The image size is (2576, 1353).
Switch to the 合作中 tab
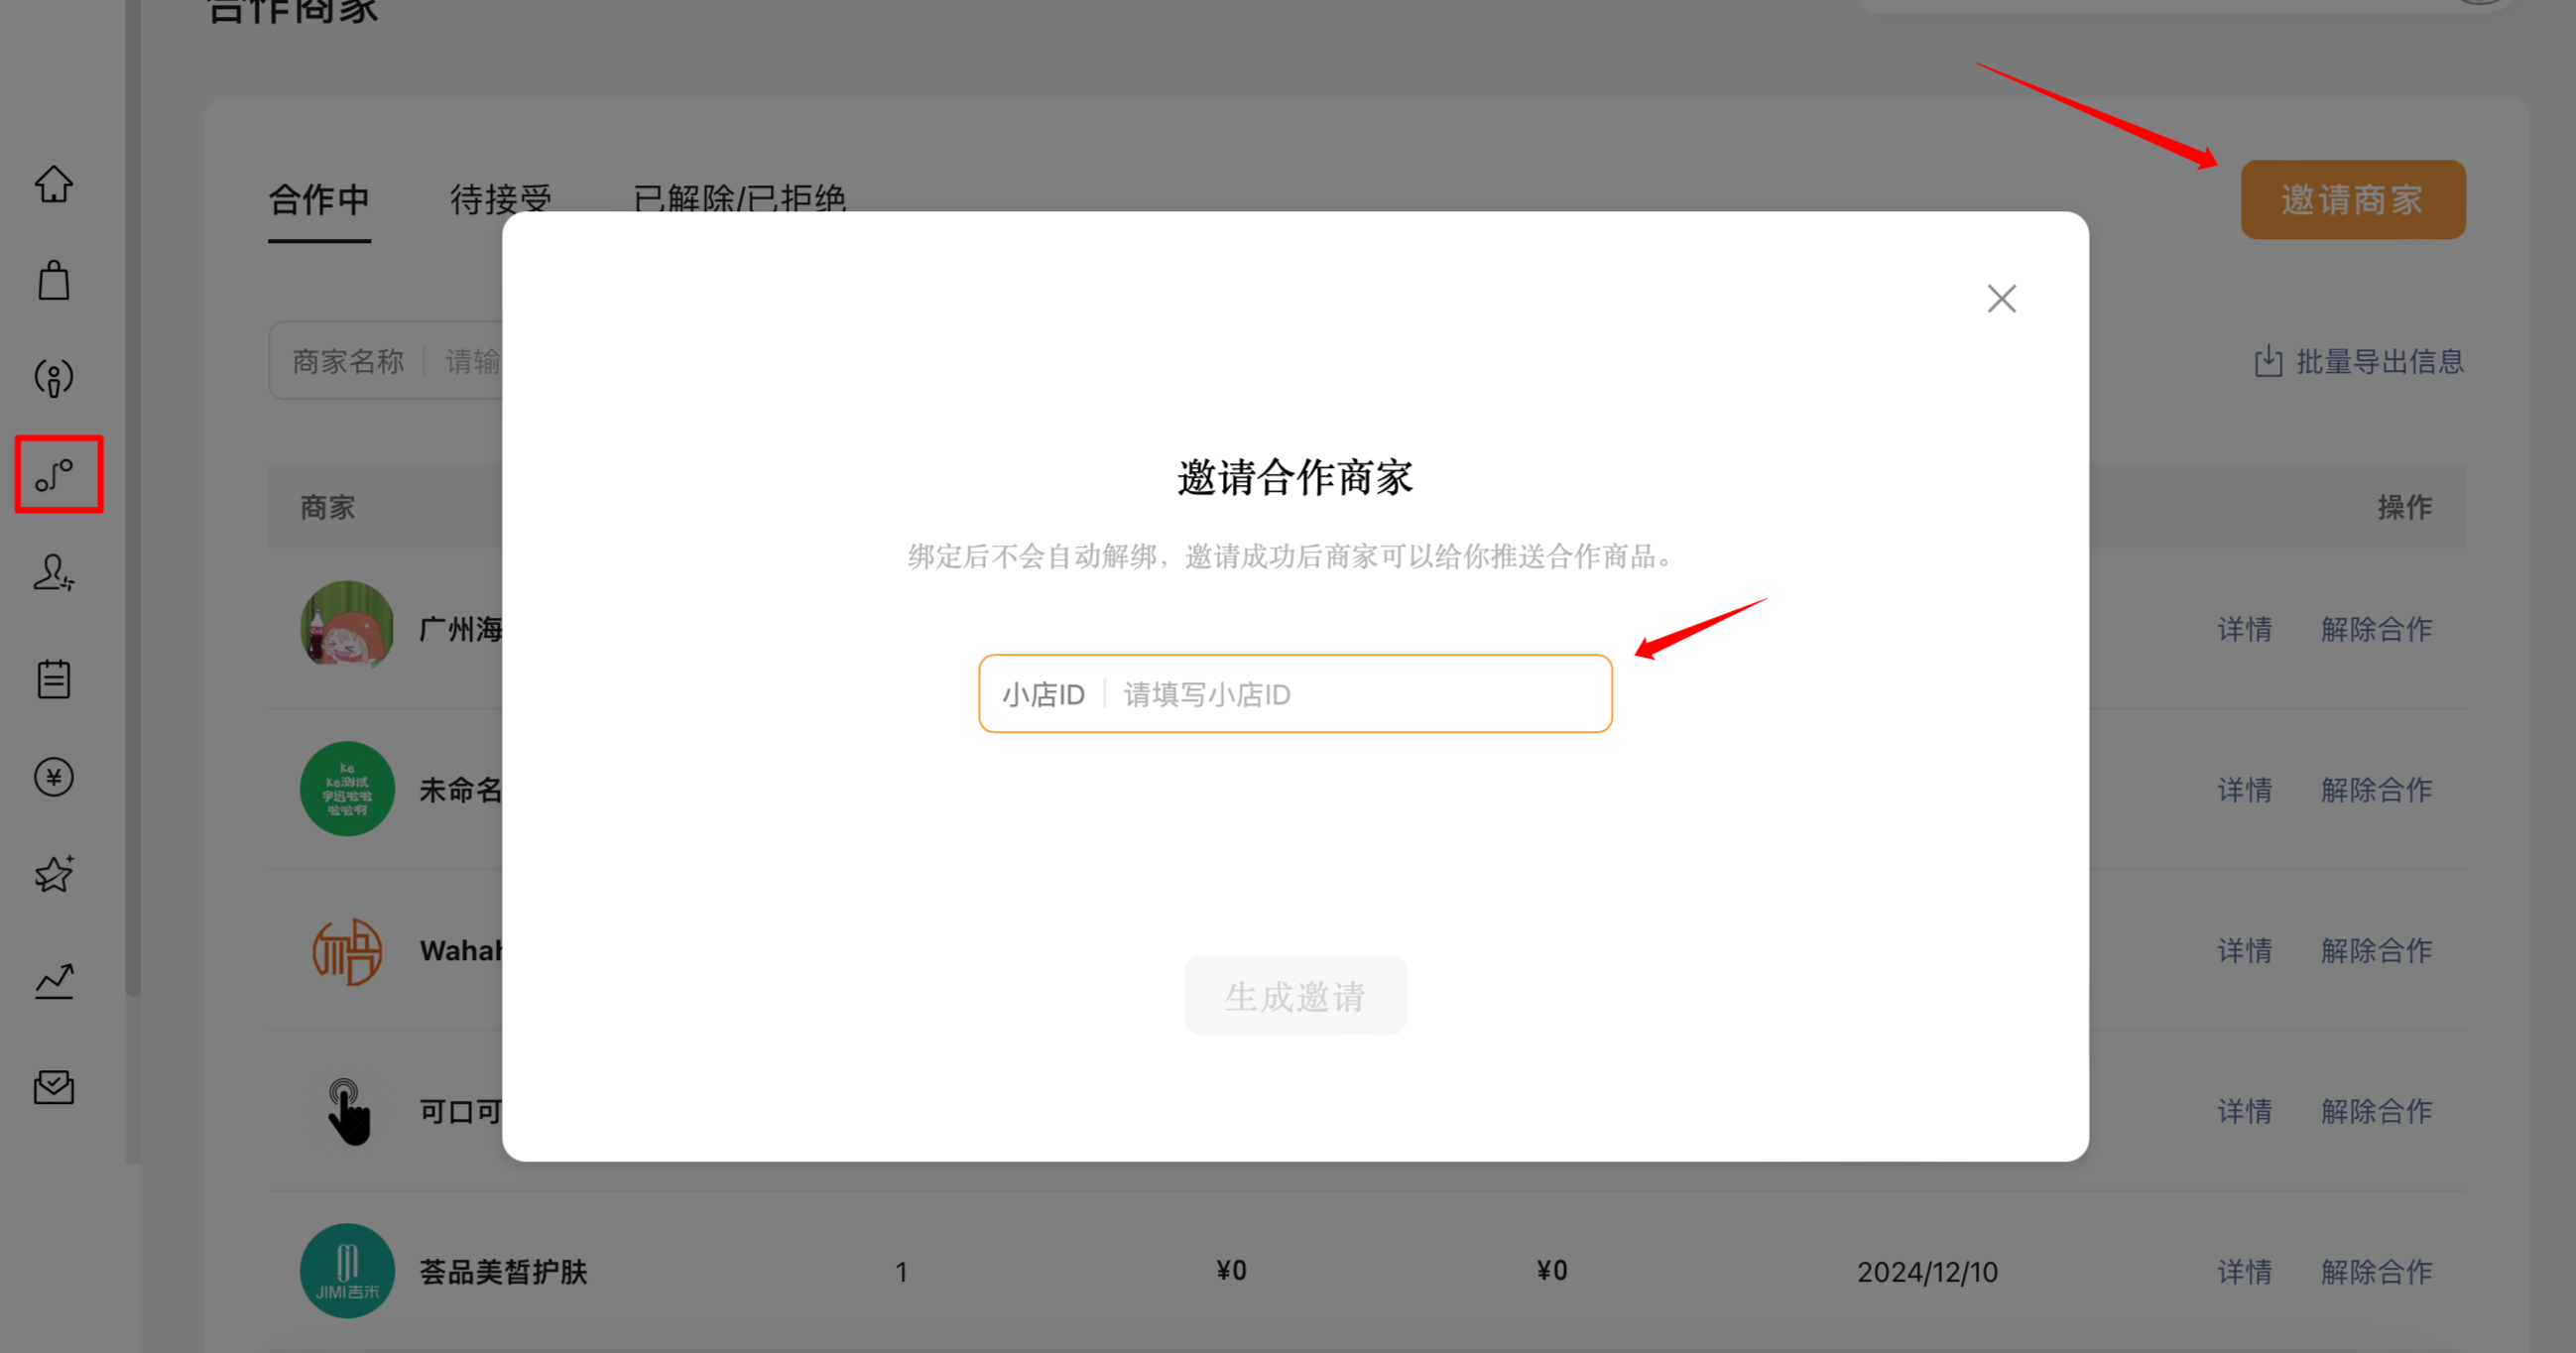coord(319,200)
